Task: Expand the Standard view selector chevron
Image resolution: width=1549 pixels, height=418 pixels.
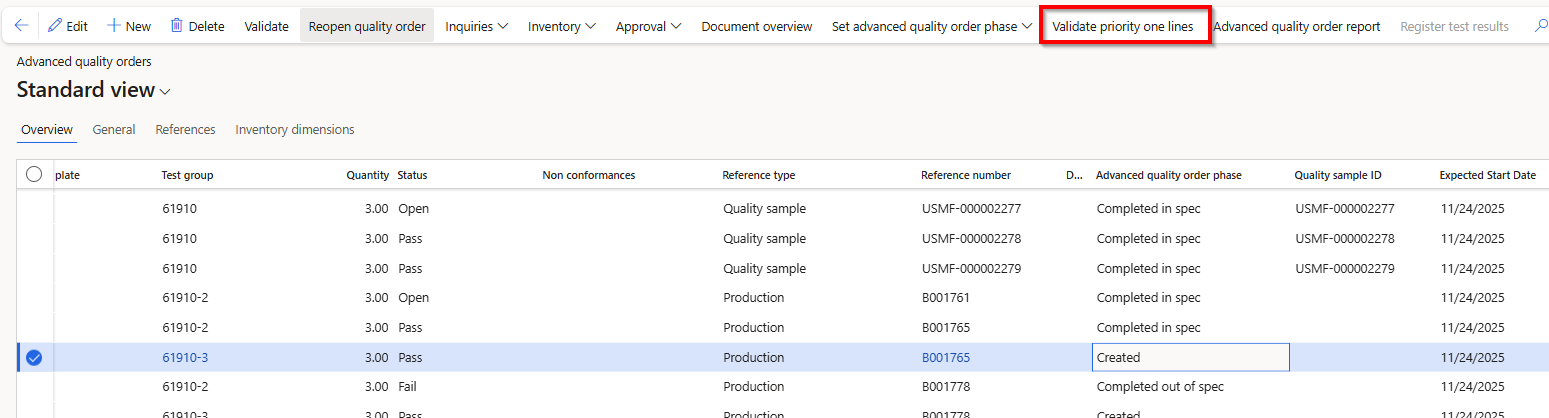Action: pos(165,92)
